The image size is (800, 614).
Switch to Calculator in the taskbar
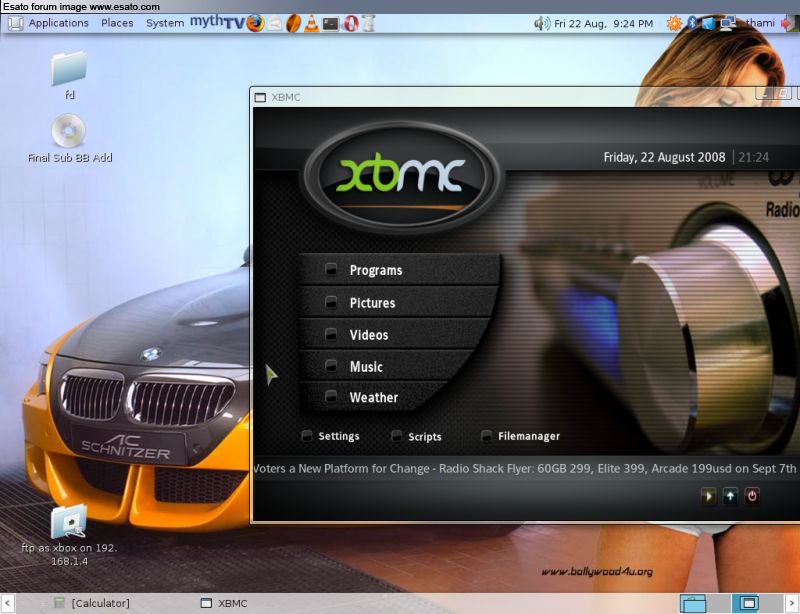(x=92, y=603)
